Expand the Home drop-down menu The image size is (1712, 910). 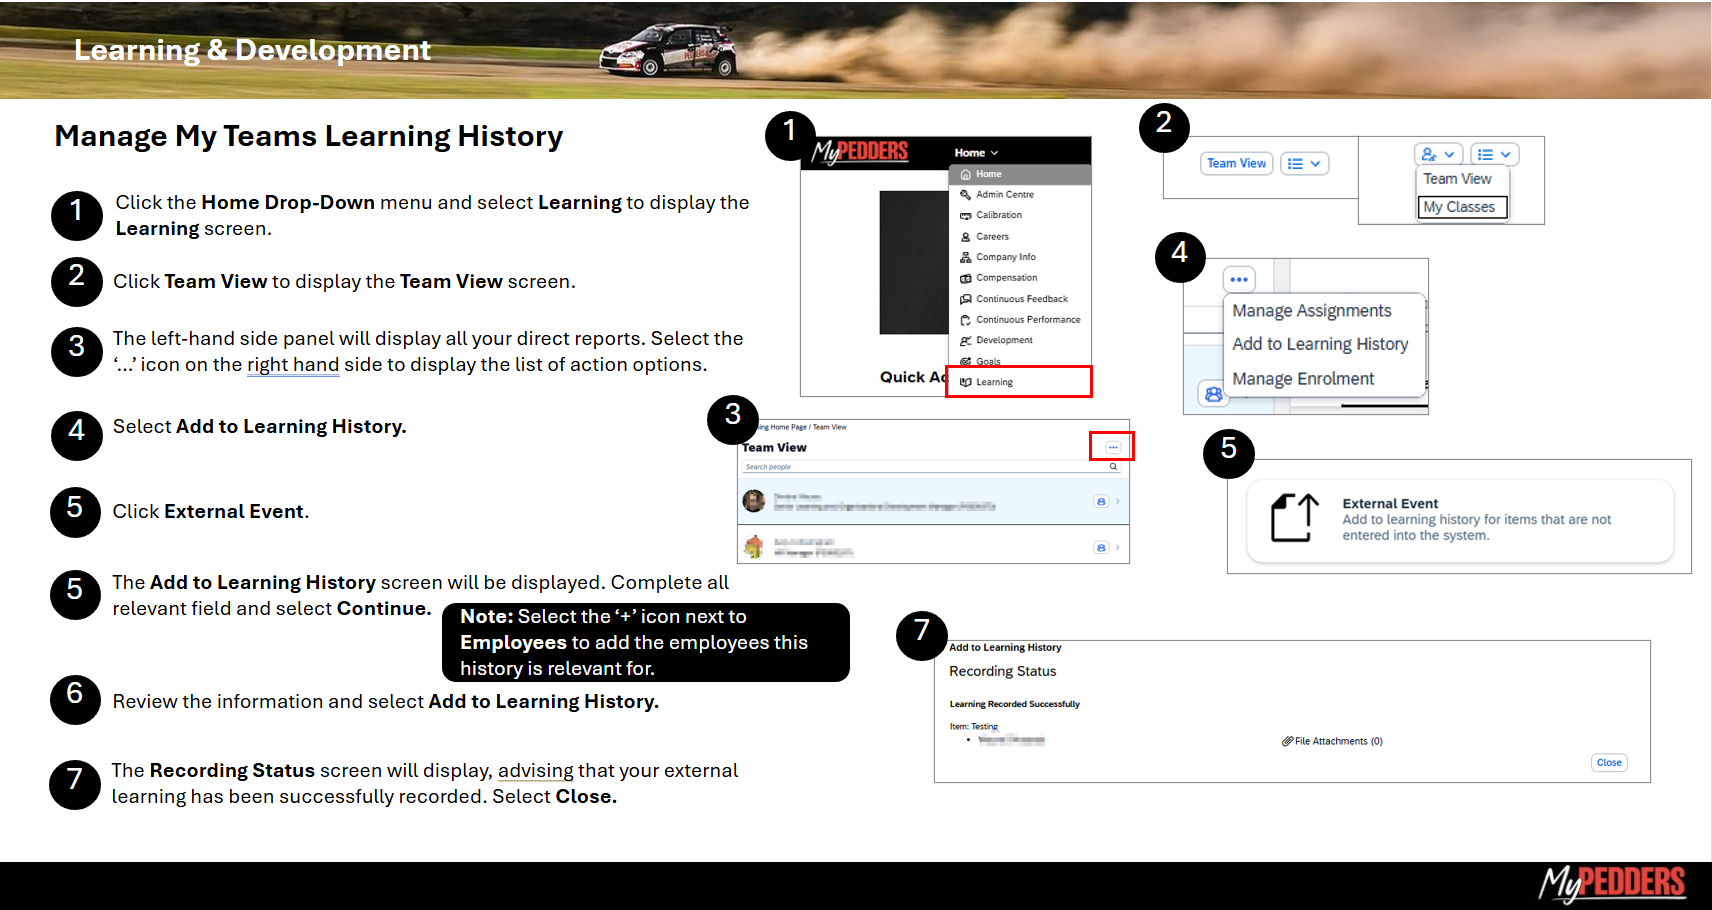976,153
